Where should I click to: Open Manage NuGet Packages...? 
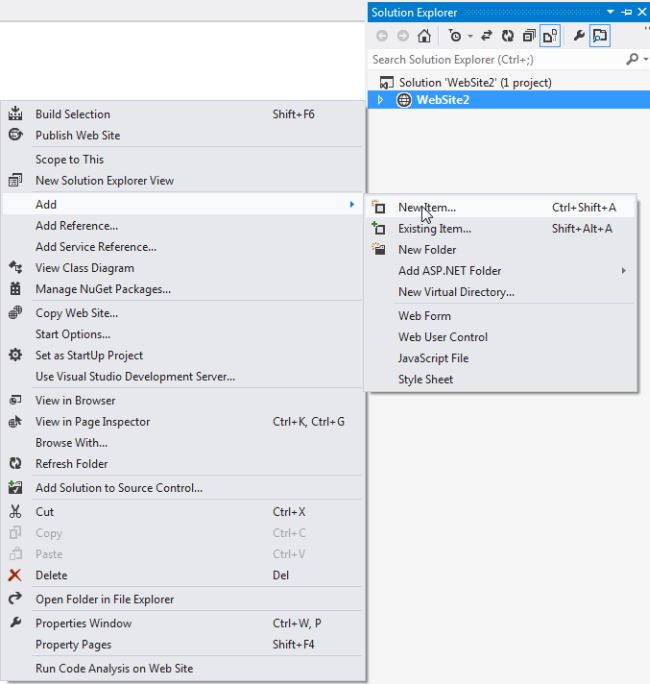[183, 289]
